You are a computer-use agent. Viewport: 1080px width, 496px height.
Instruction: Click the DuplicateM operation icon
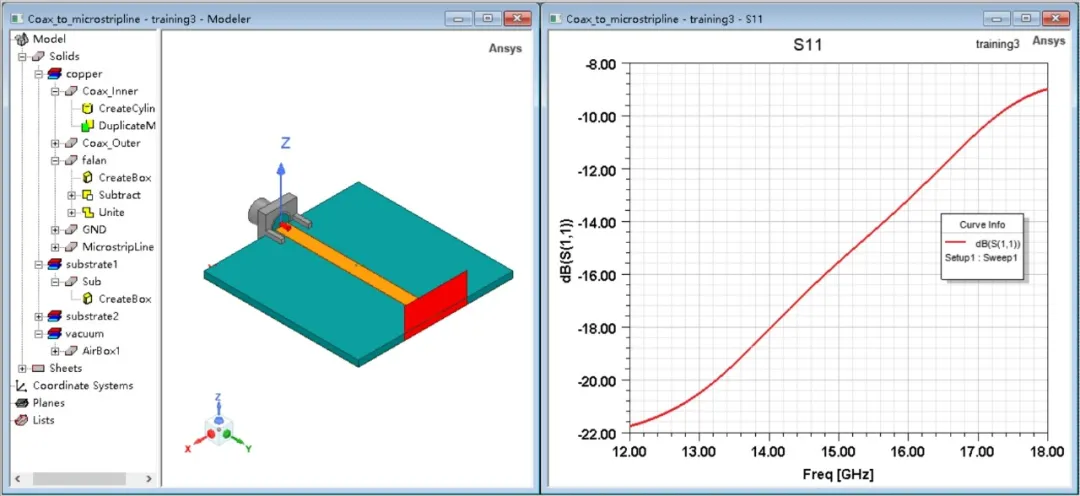point(87,125)
